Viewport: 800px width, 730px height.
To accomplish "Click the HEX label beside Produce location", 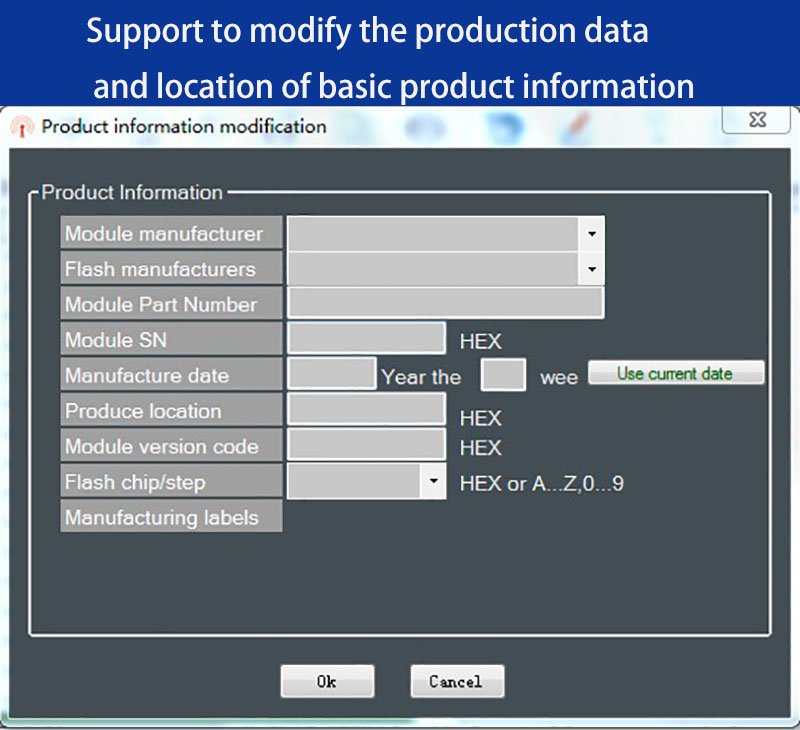I will 480,418.
